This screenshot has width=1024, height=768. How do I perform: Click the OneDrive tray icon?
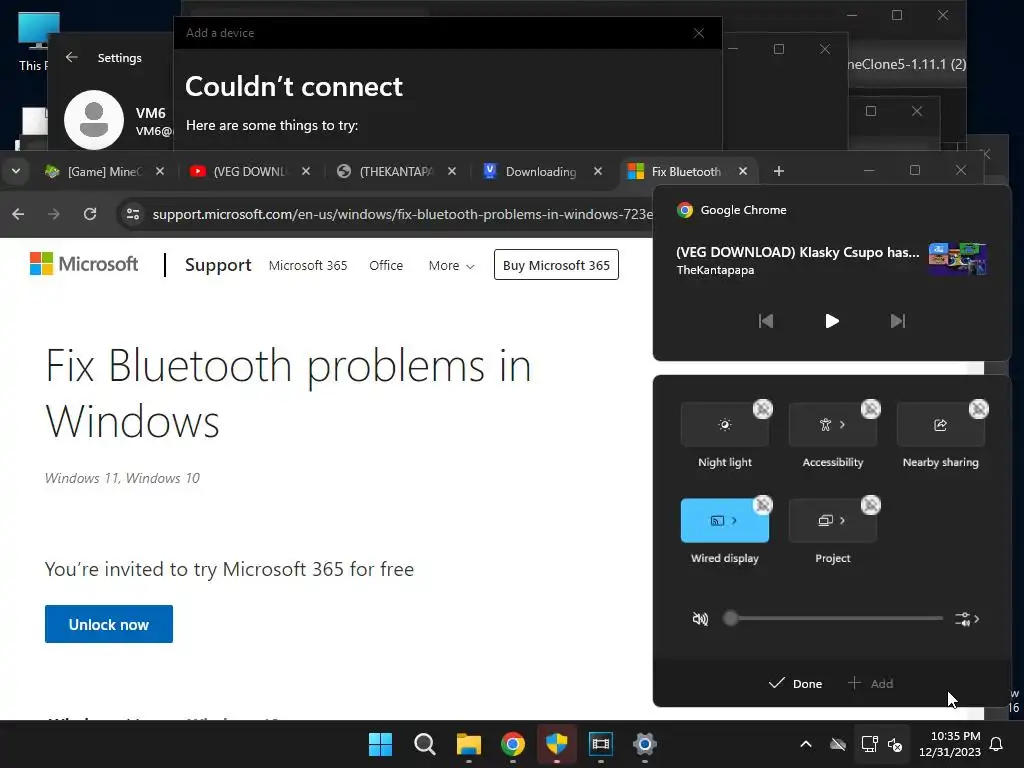point(838,744)
